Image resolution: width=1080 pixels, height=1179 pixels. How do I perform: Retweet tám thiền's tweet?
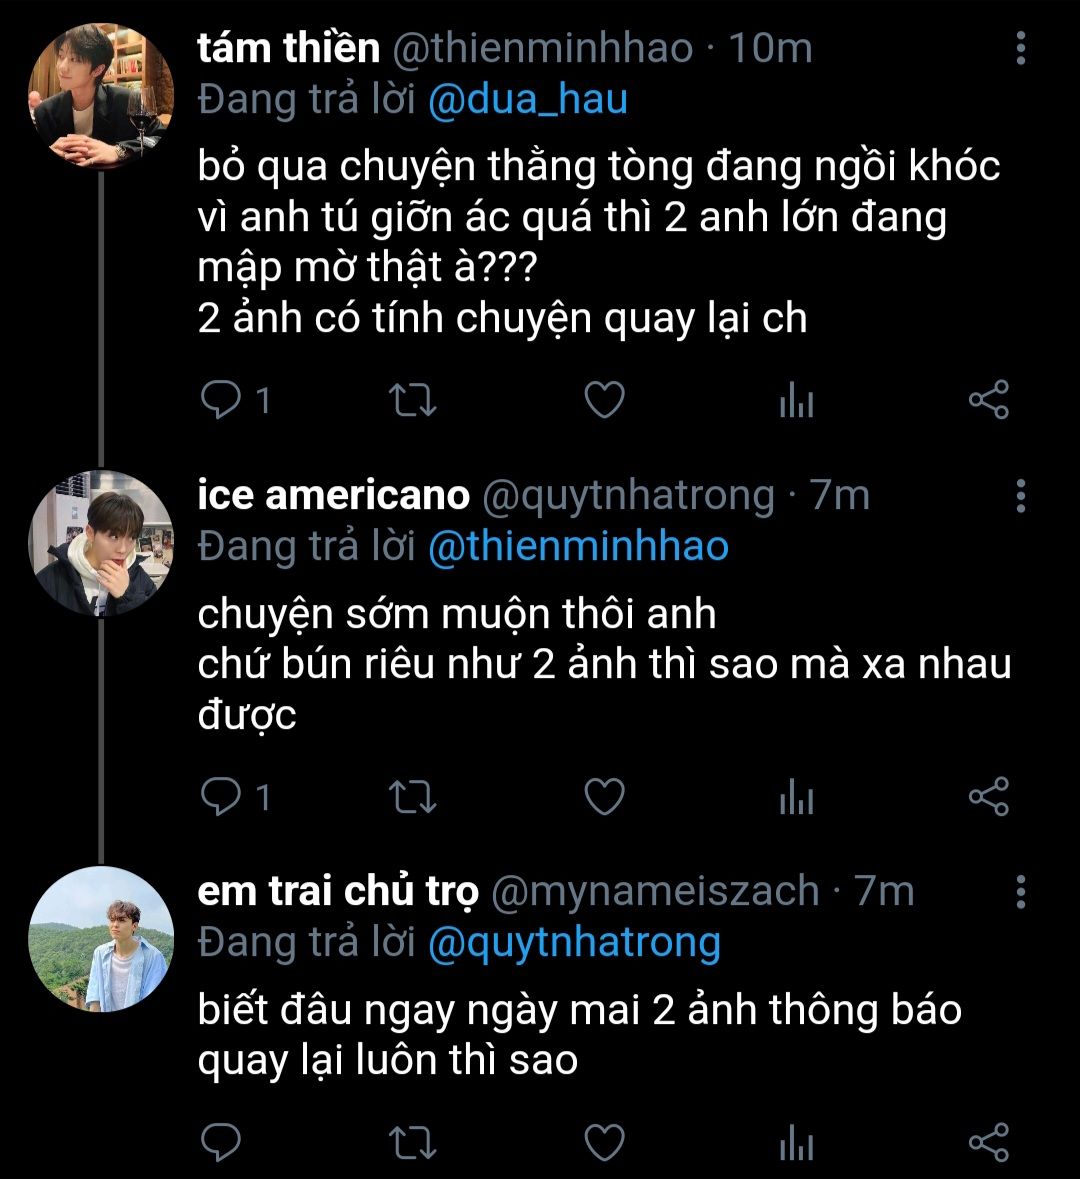point(411,401)
